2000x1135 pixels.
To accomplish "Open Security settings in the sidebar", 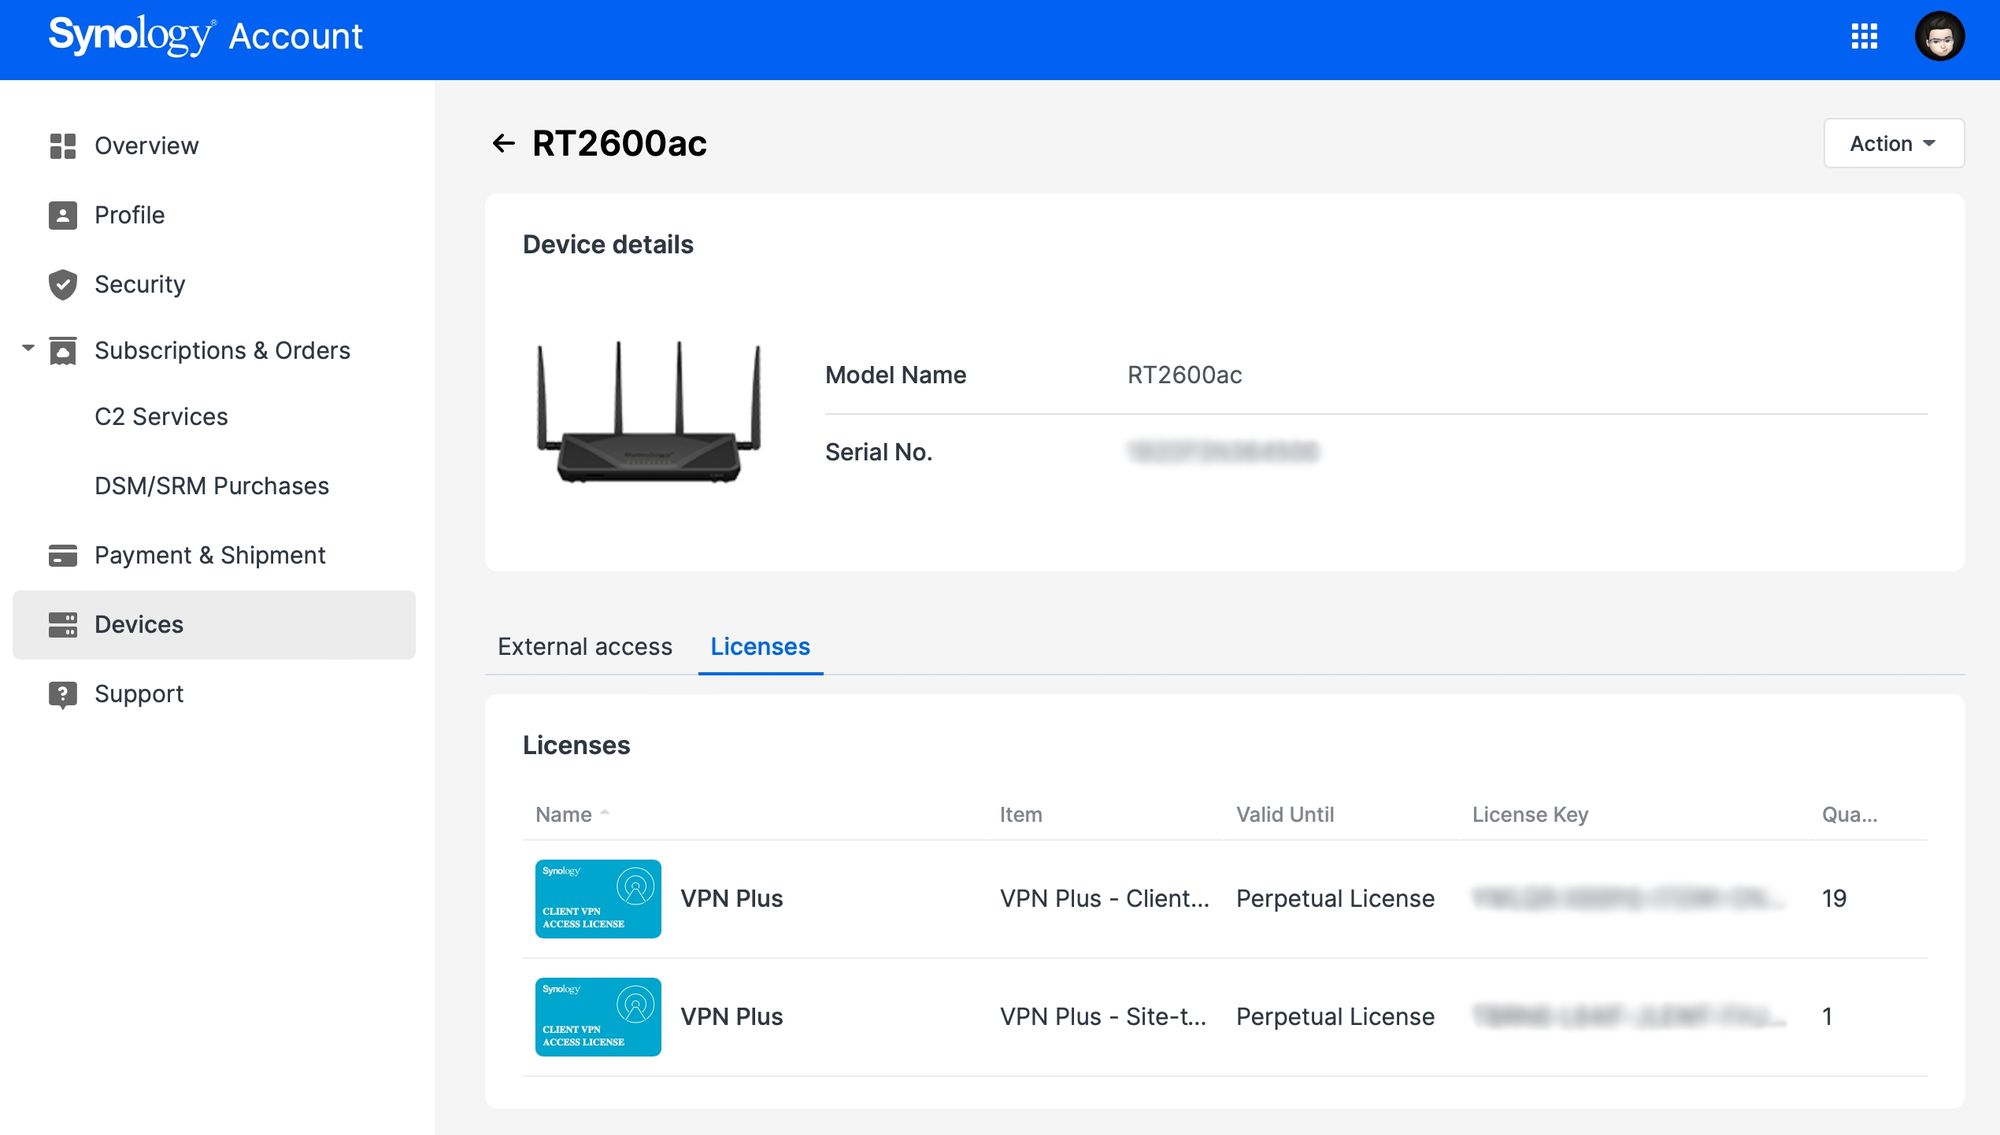I will (140, 284).
